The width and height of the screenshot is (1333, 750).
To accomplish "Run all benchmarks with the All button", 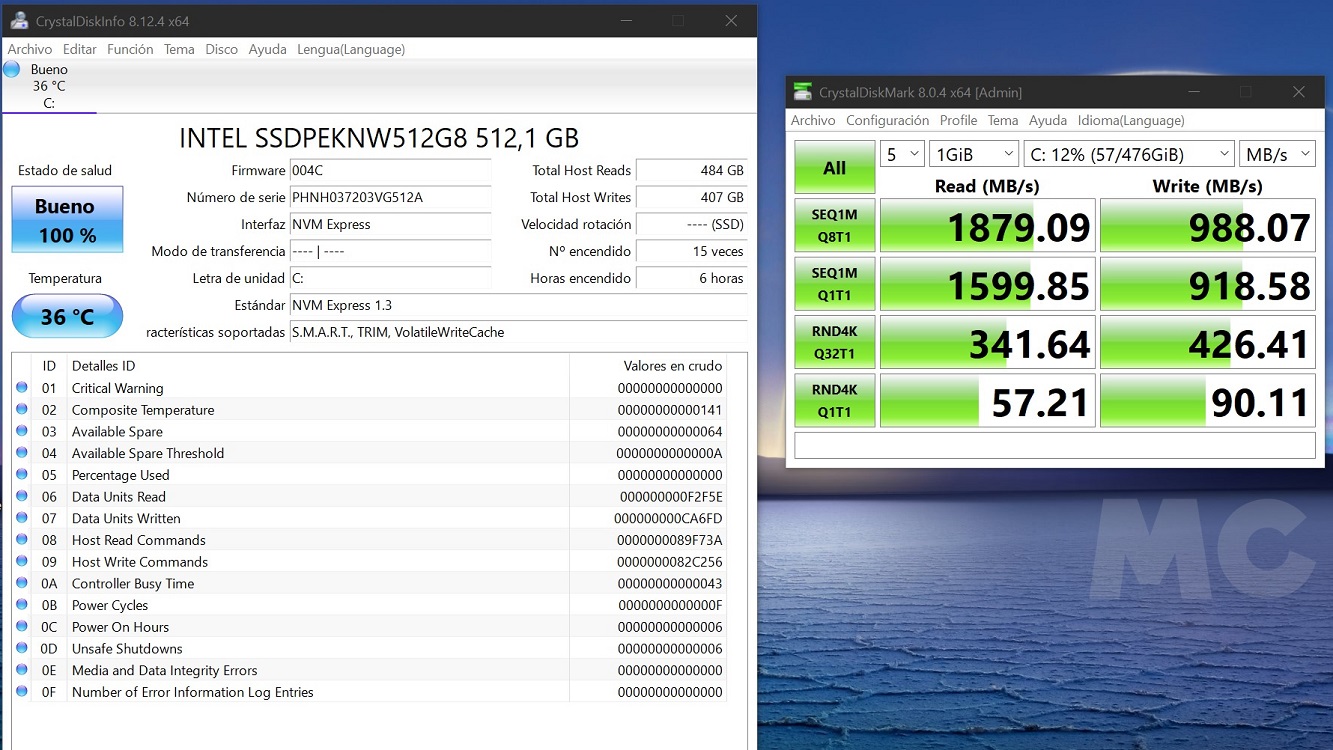I will coord(834,167).
